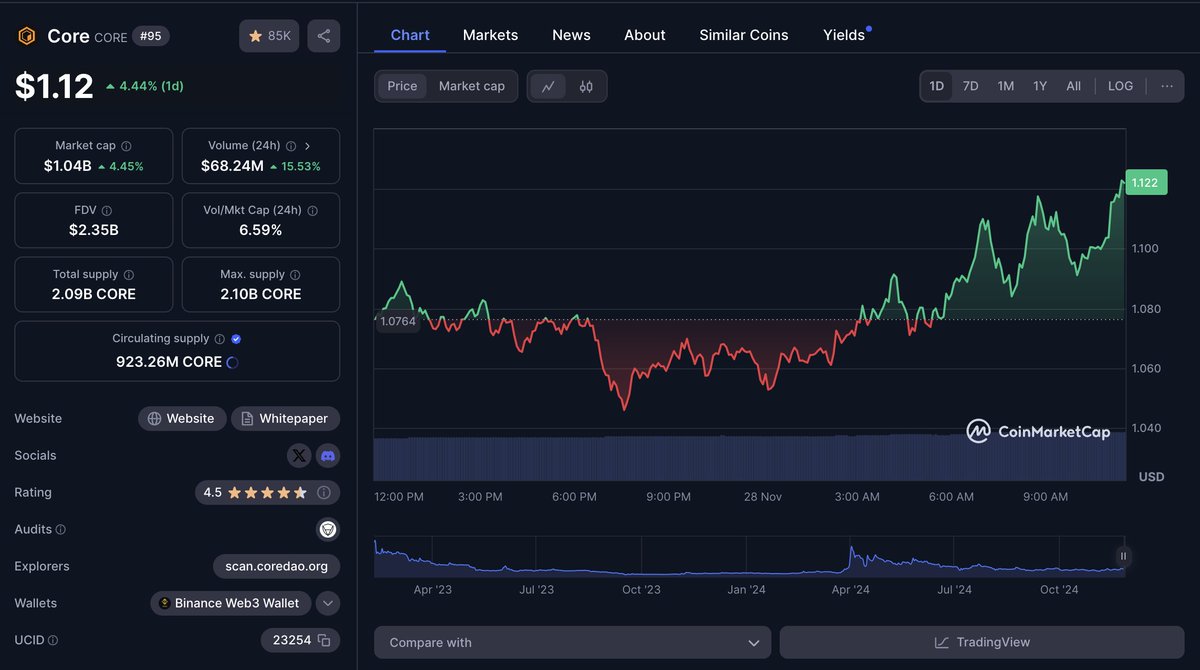The width and height of the screenshot is (1200, 670).
Task: Open the audit provider shield icon
Action: 328,529
